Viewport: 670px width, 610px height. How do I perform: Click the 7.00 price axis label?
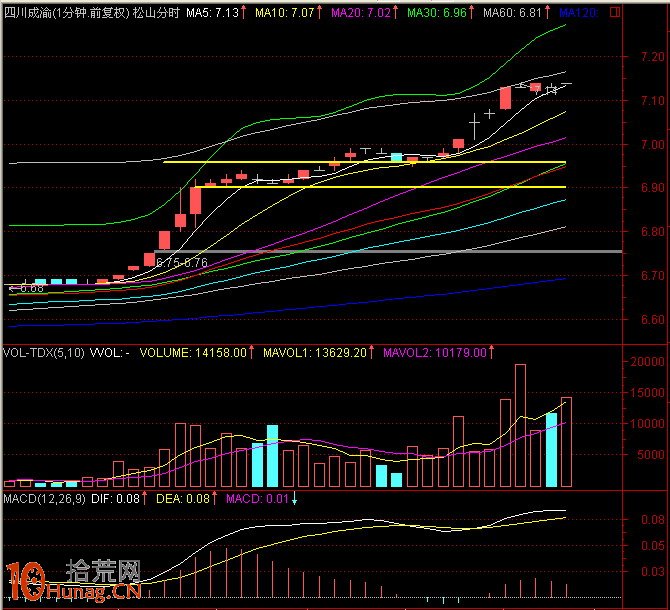pyautogui.click(x=652, y=145)
